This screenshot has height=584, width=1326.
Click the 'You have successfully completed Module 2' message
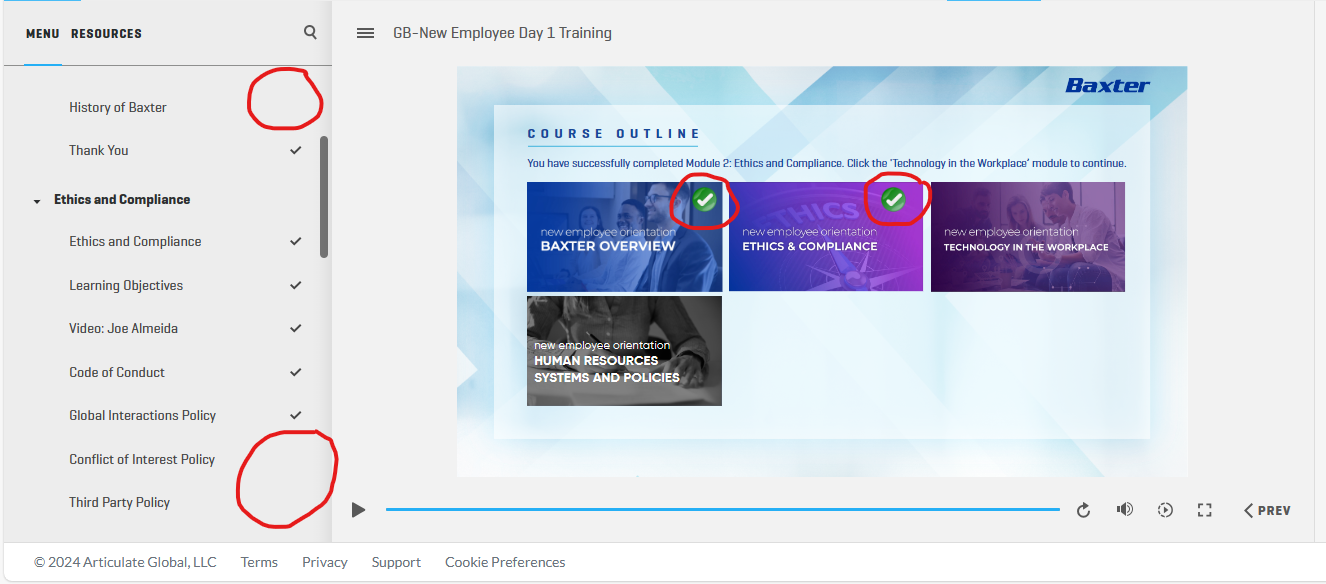(827, 163)
